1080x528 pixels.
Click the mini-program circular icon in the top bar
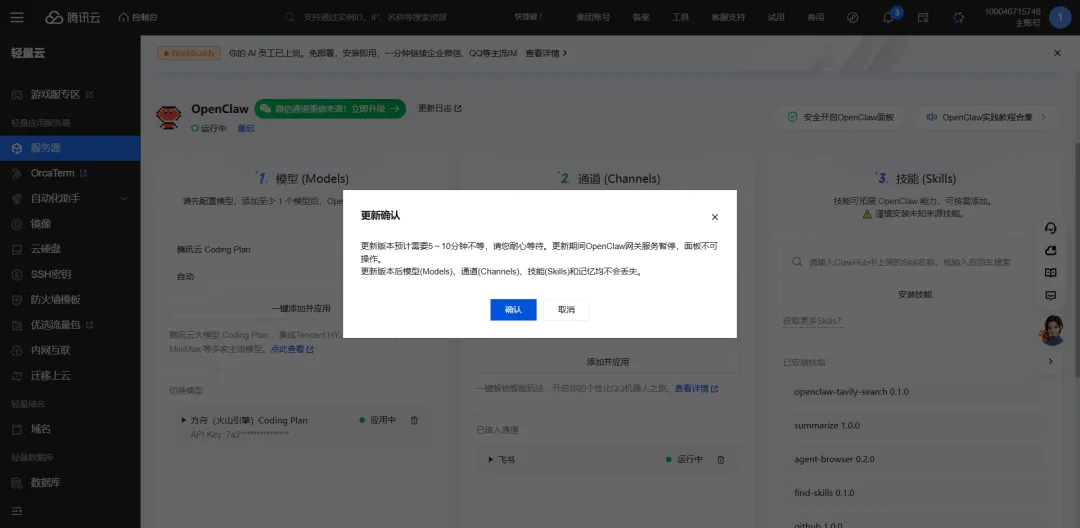pos(853,18)
